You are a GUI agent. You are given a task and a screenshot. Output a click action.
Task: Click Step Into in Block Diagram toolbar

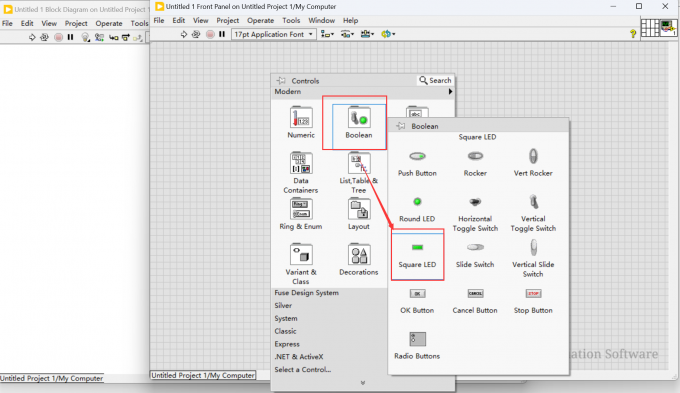(114, 38)
